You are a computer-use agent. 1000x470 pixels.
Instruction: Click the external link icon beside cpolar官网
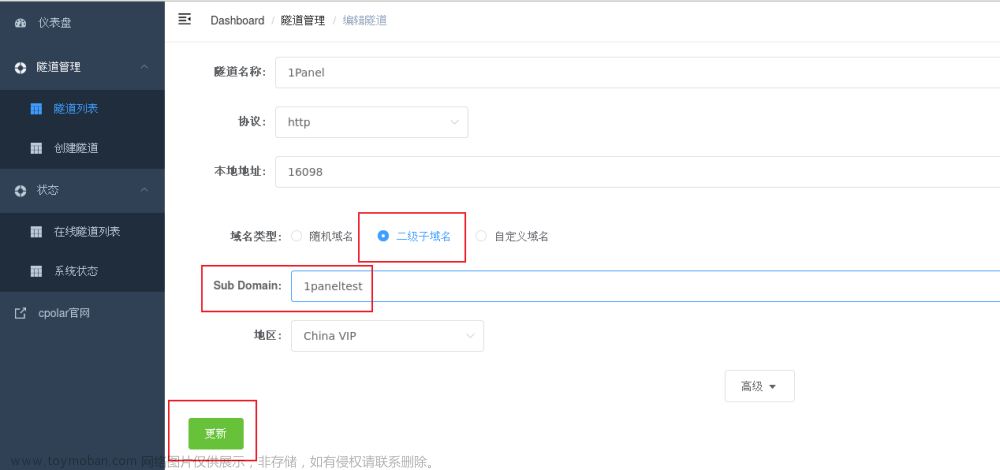20,313
